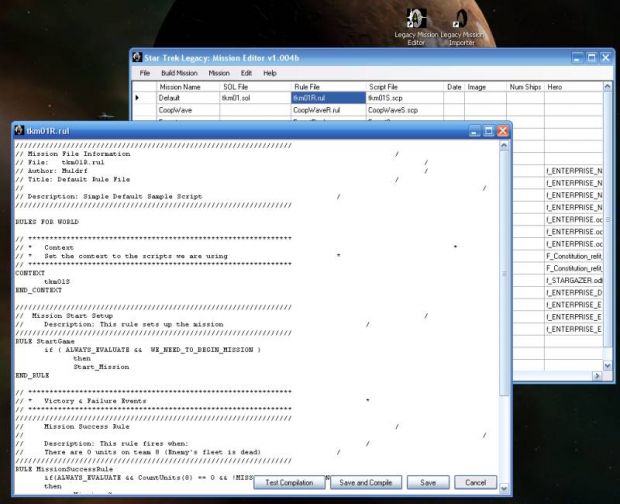Click the Image column header
The image size is (620, 504).
point(486,87)
